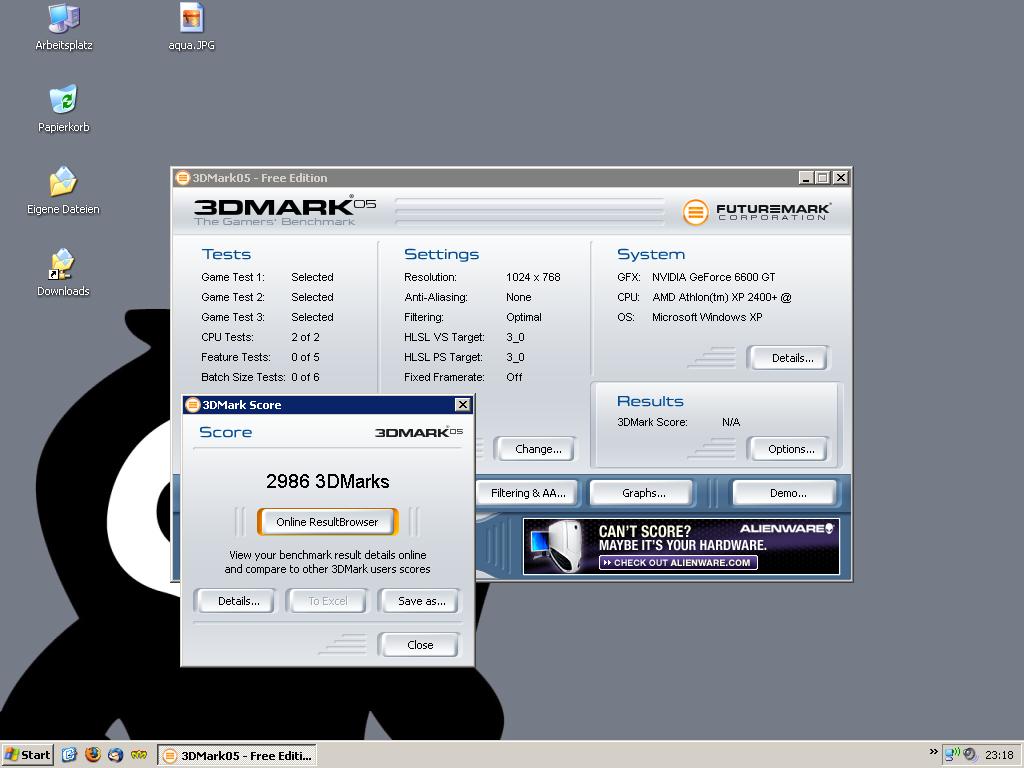The image size is (1024, 768).
Task: Click the To Excel button
Action: pyautogui.click(x=328, y=601)
